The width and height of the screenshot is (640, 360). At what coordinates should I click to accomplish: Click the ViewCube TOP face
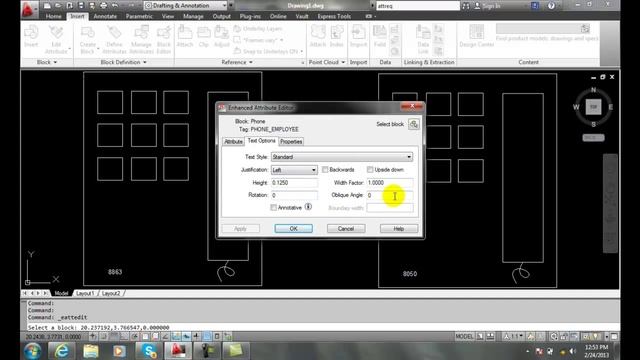(593, 107)
